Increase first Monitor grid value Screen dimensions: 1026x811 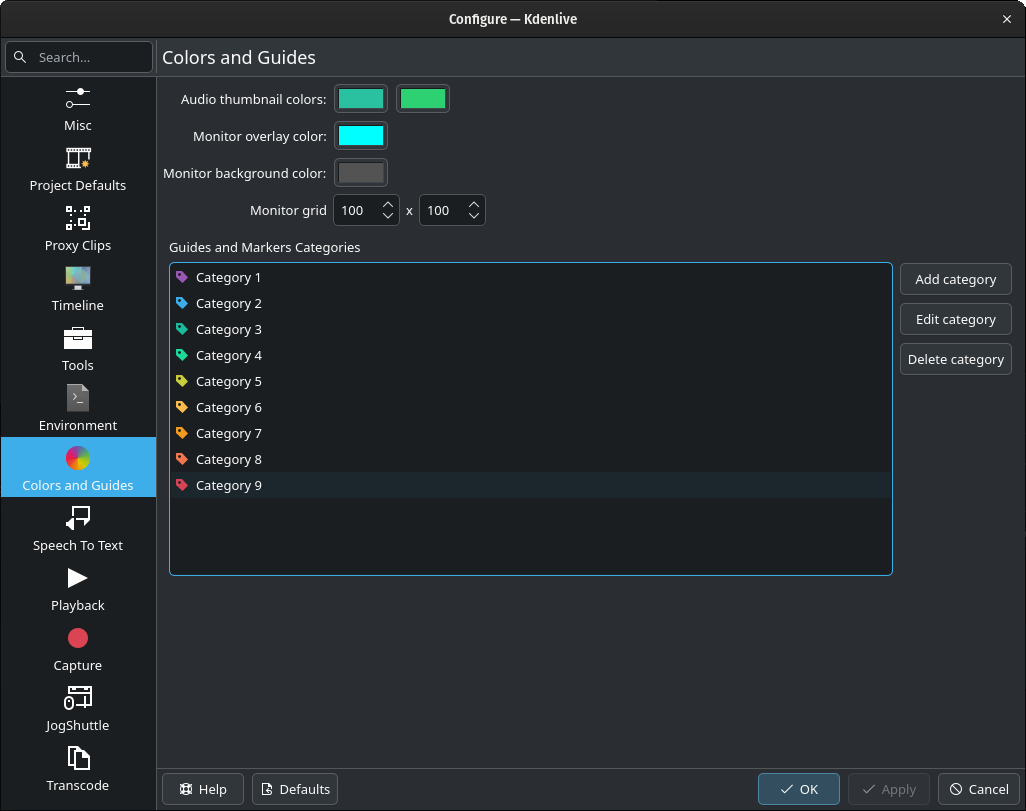[387, 205]
